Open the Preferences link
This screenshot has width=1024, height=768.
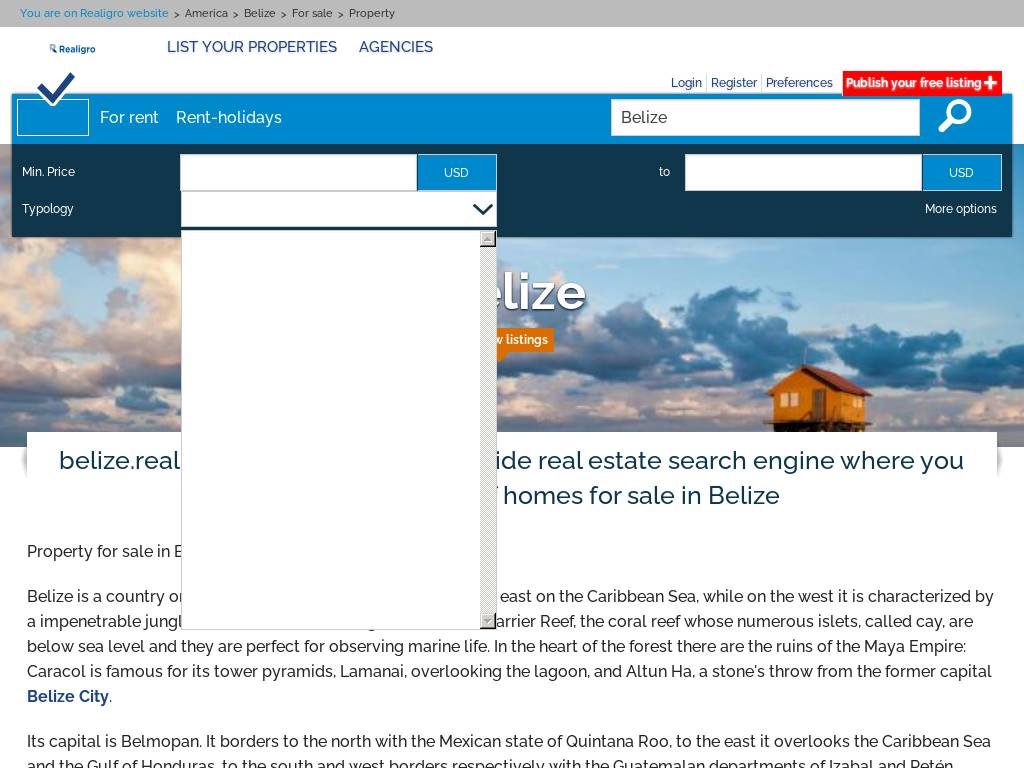(799, 83)
